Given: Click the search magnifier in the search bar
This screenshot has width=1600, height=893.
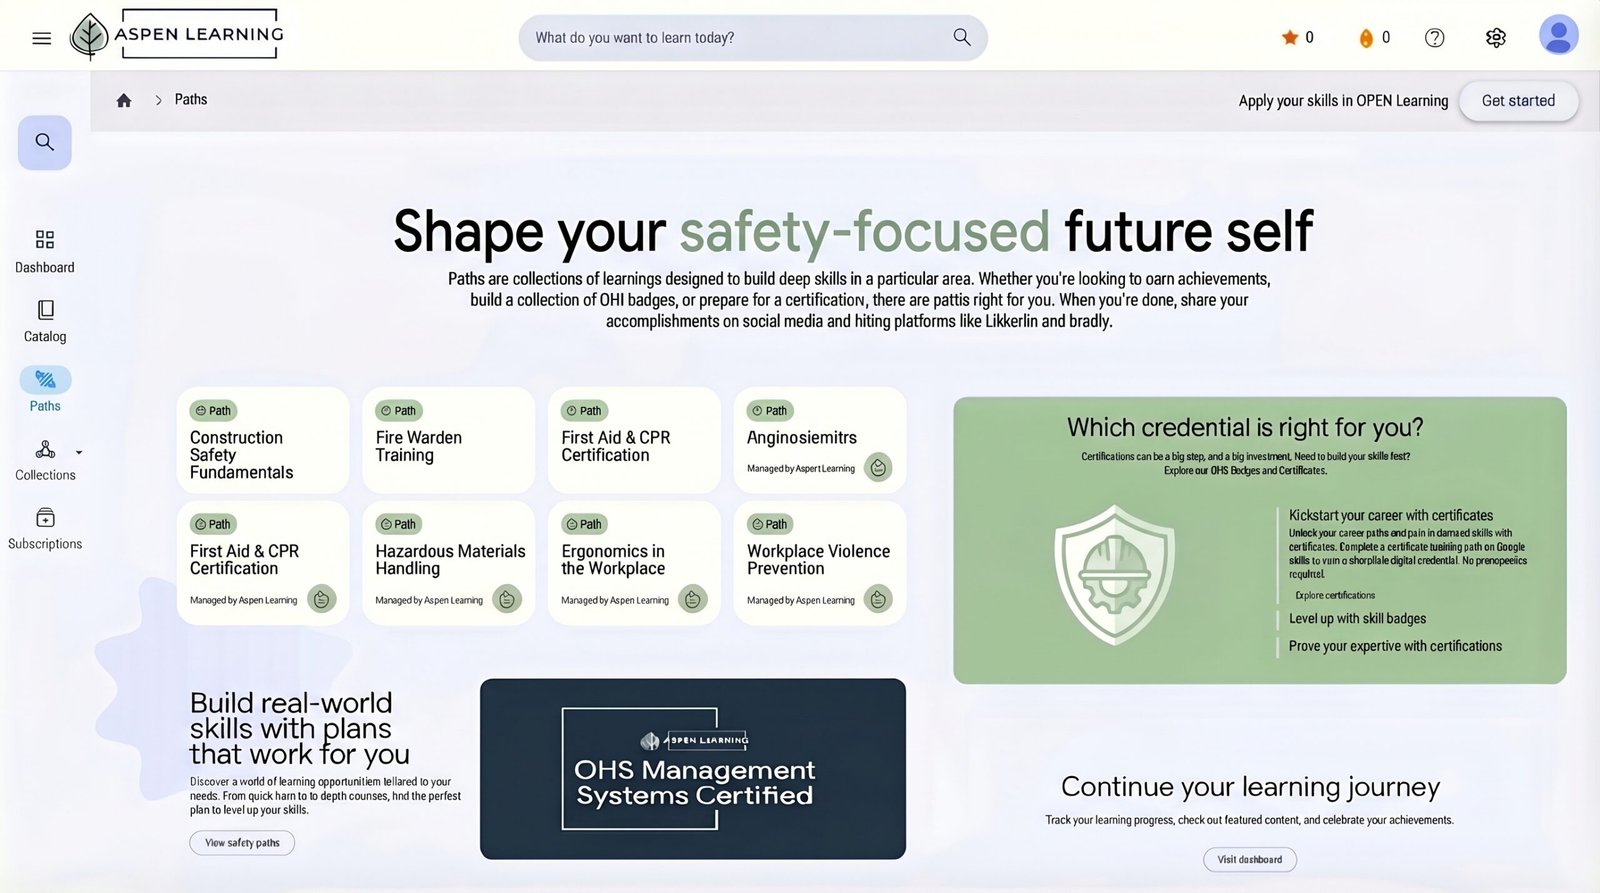Looking at the screenshot, I should point(962,37).
